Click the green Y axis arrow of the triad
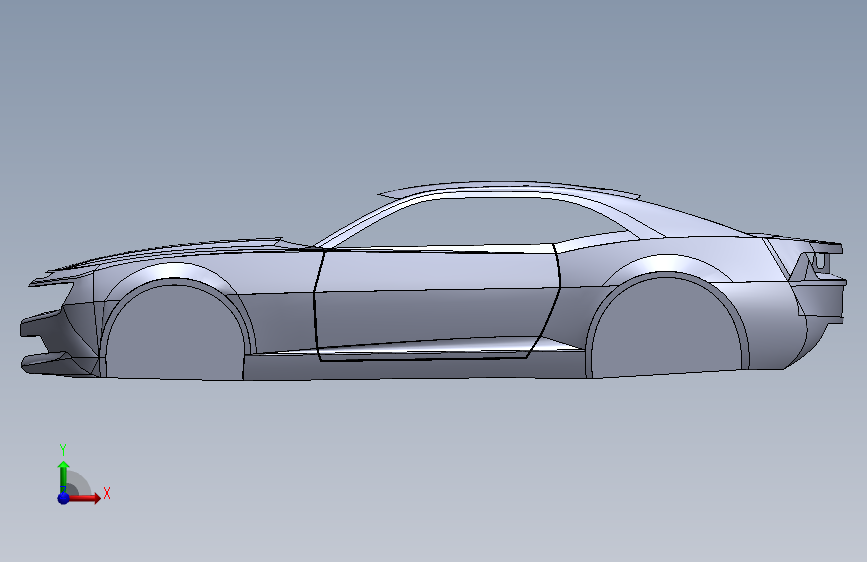The height and width of the screenshot is (562, 867). [x=64, y=476]
